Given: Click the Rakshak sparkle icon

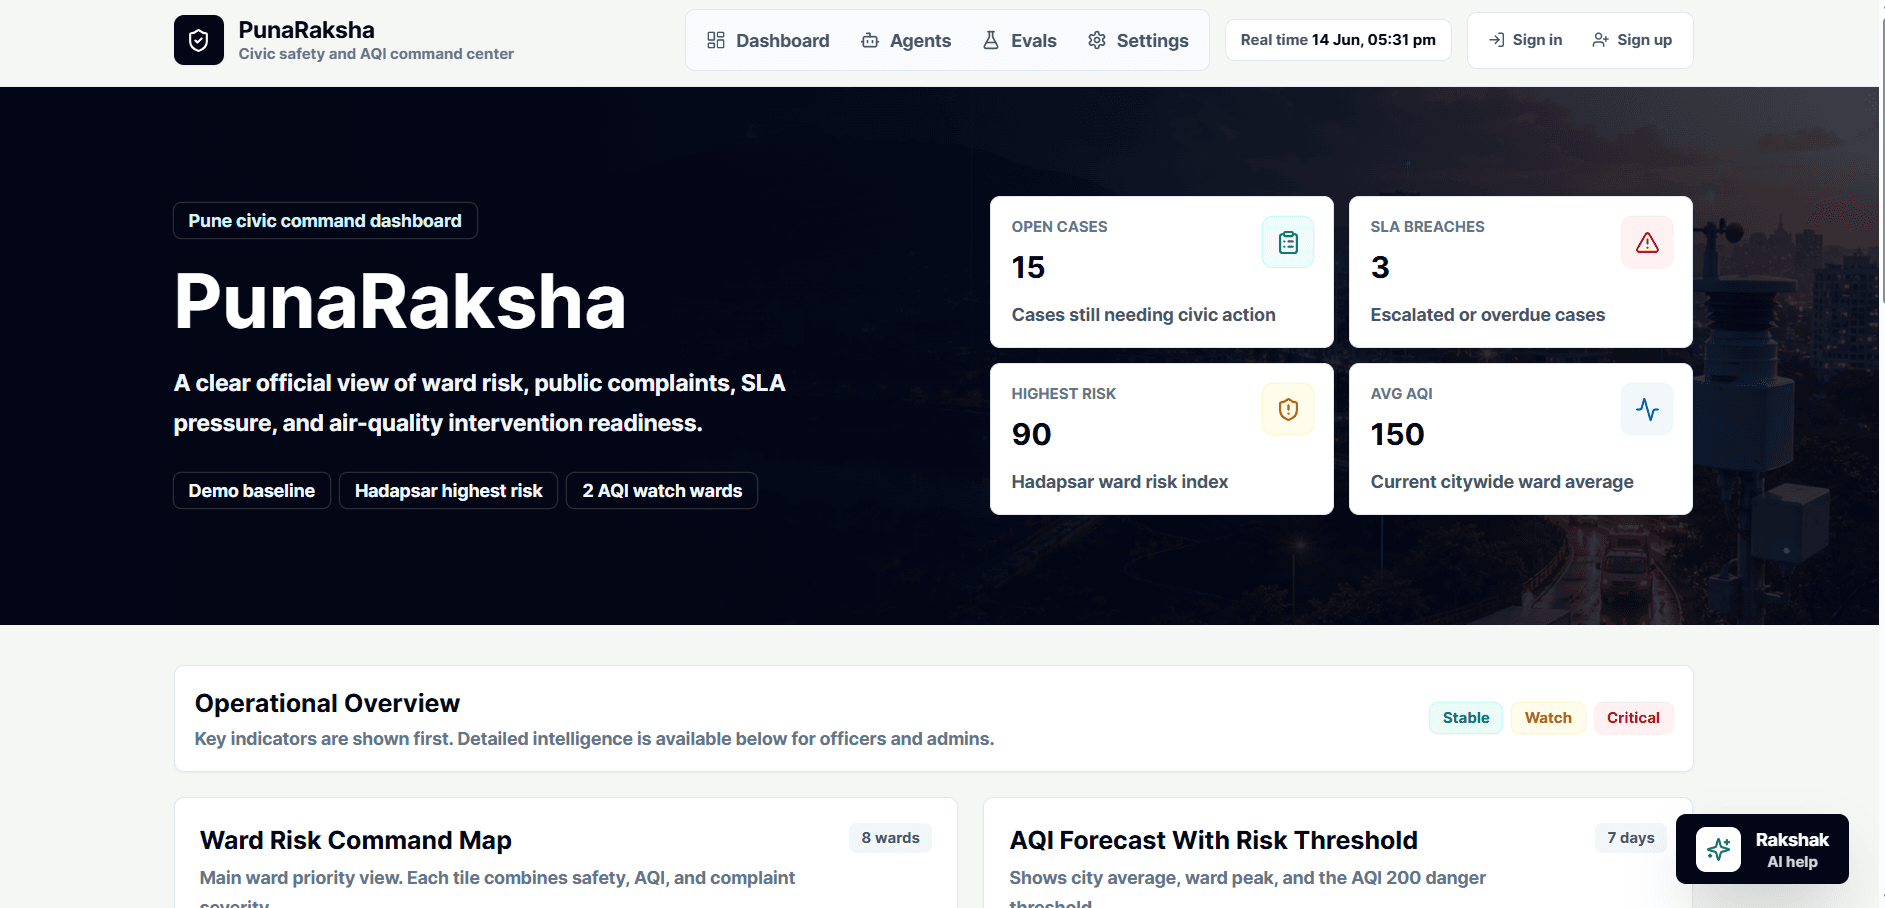Looking at the screenshot, I should (1718, 850).
